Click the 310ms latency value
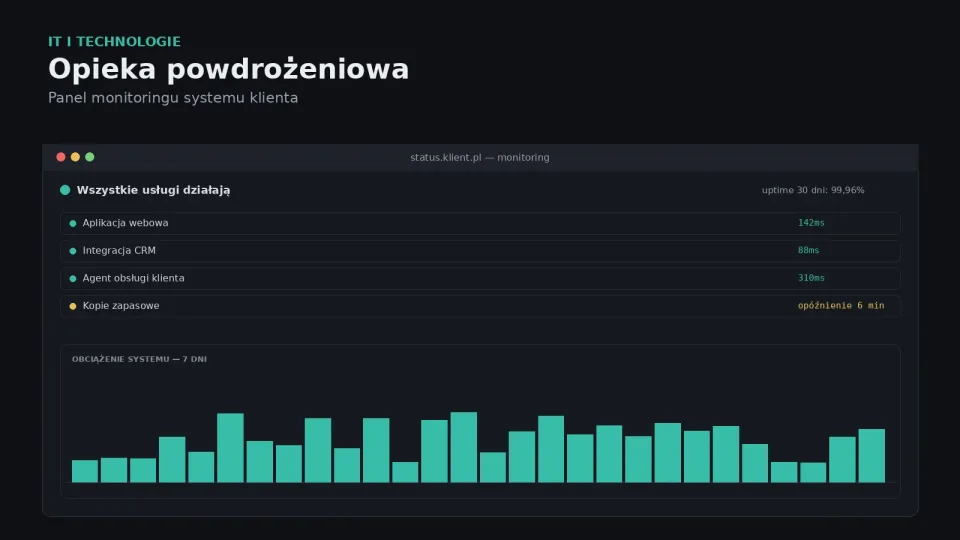Image resolution: width=960 pixels, height=540 pixels. pyautogui.click(x=811, y=278)
